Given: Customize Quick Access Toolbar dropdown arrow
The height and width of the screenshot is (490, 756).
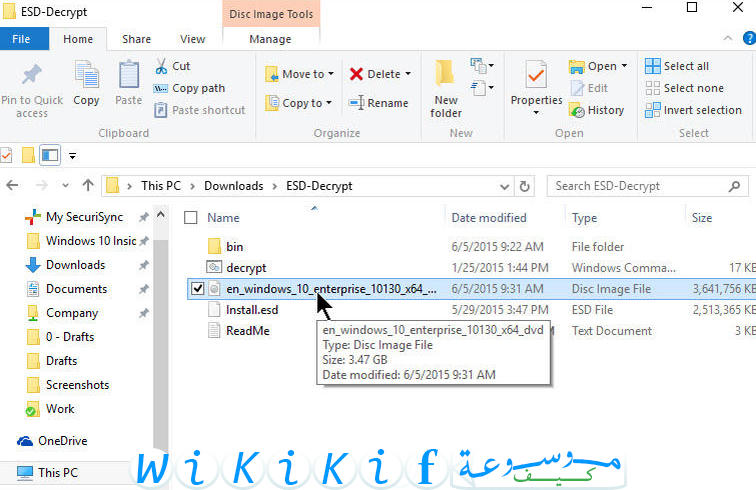Looking at the screenshot, I should (72, 156).
